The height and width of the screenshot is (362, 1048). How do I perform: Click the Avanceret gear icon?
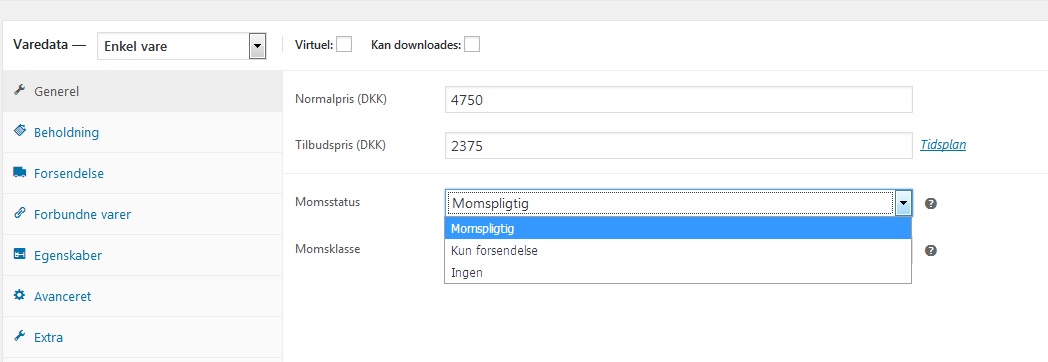[19, 295]
